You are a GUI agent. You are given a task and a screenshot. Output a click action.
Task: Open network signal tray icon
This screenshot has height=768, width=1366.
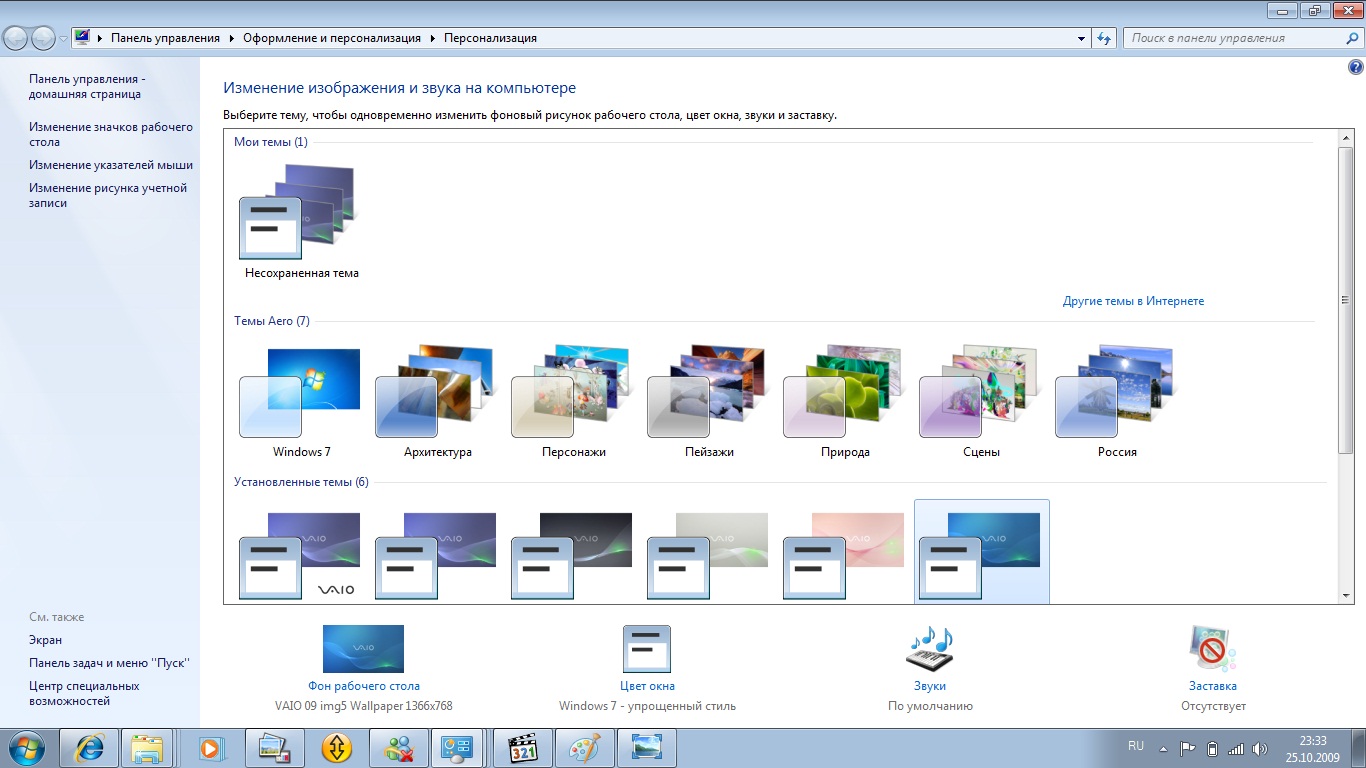pyautogui.click(x=1236, y=748)
